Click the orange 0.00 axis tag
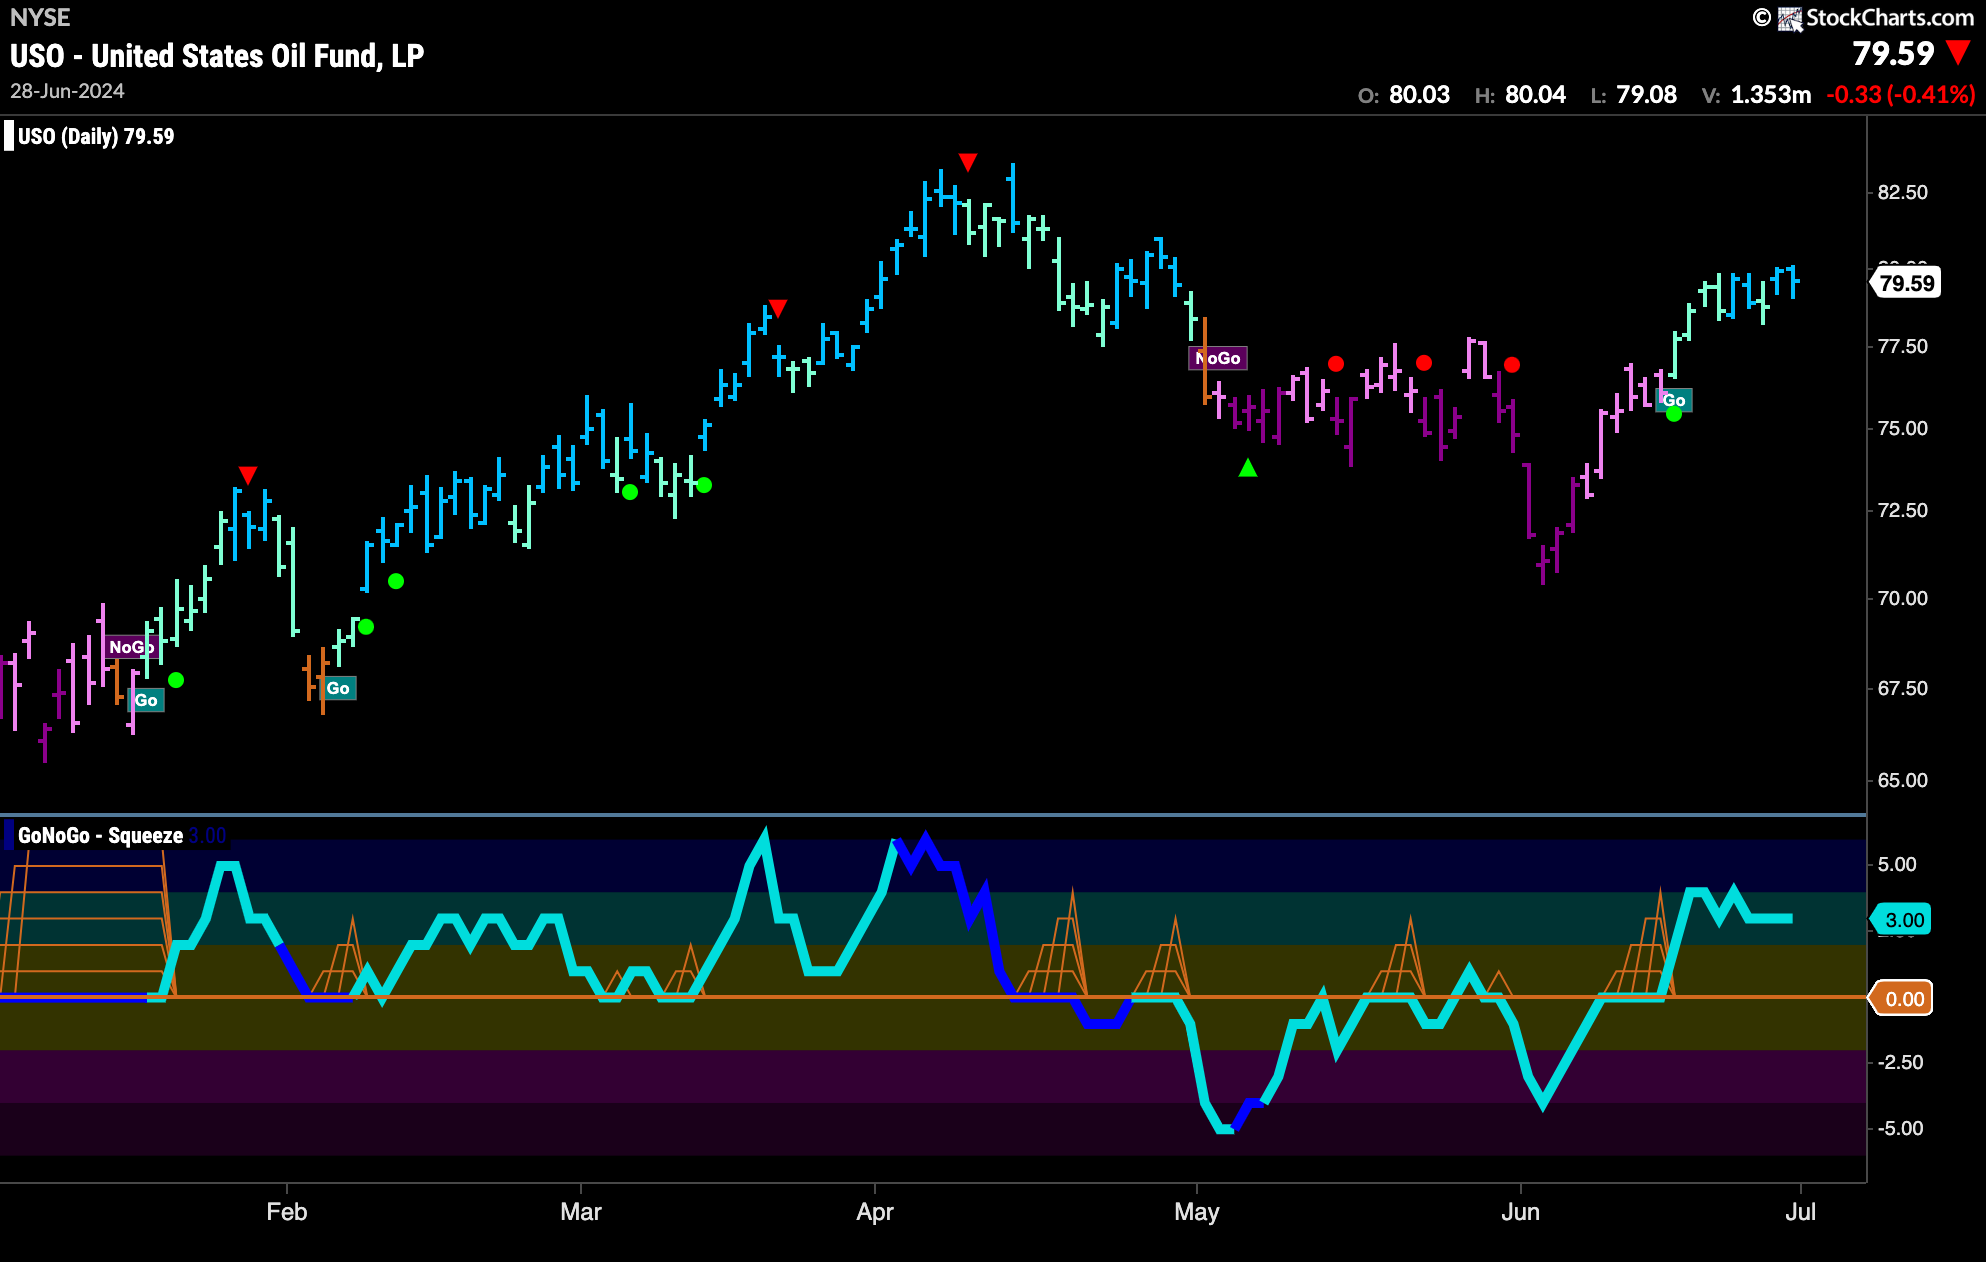The width and height of the screenshot is (1986, 1262). 1902,999
